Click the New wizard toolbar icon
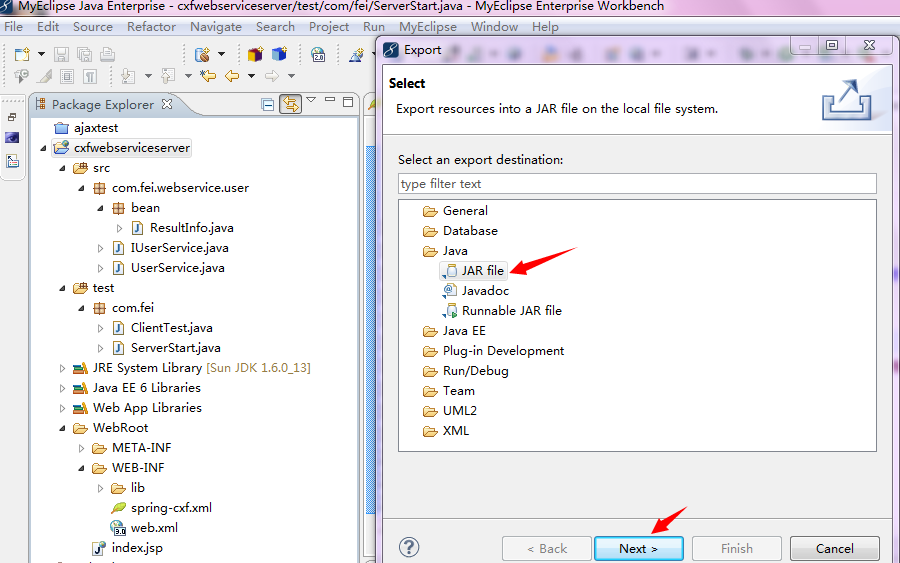 point(22,55)
